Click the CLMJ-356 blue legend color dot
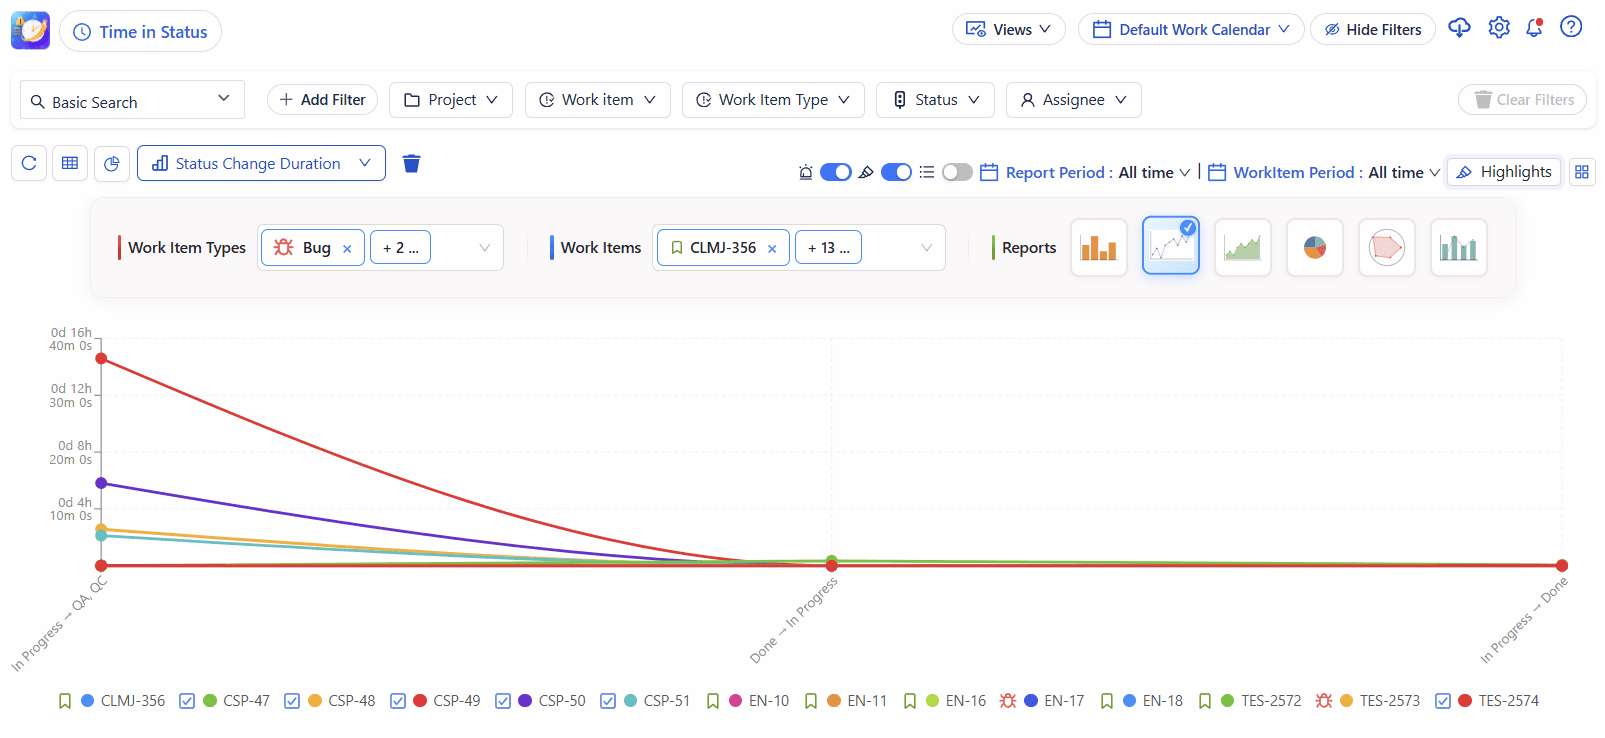Screen dimensions: 1605x738 tap(88, 701)
